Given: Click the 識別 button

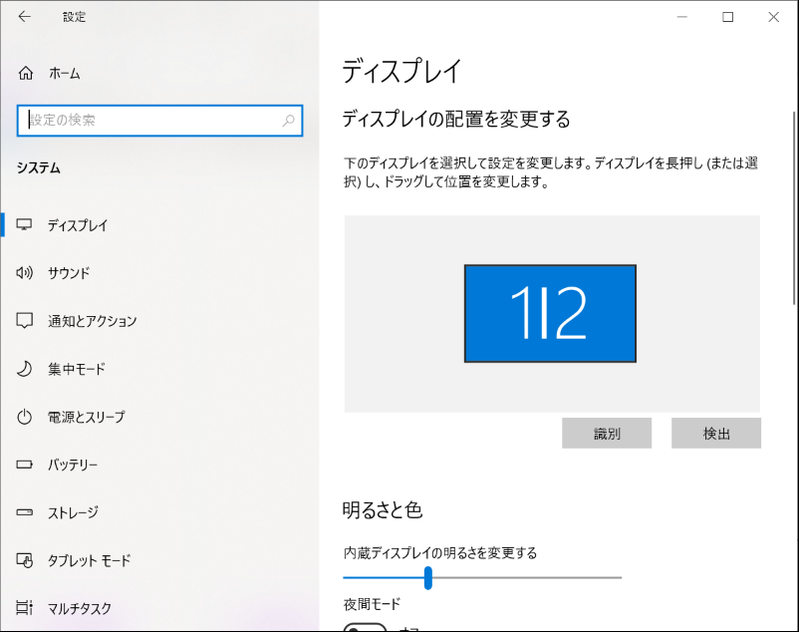Looking at the screenshot, I should coord(607,433).
